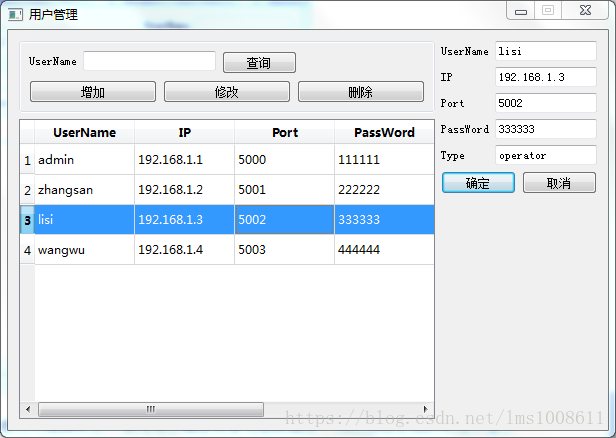
Task: Focus the UserName search field
Action: (x=149, y=61)
